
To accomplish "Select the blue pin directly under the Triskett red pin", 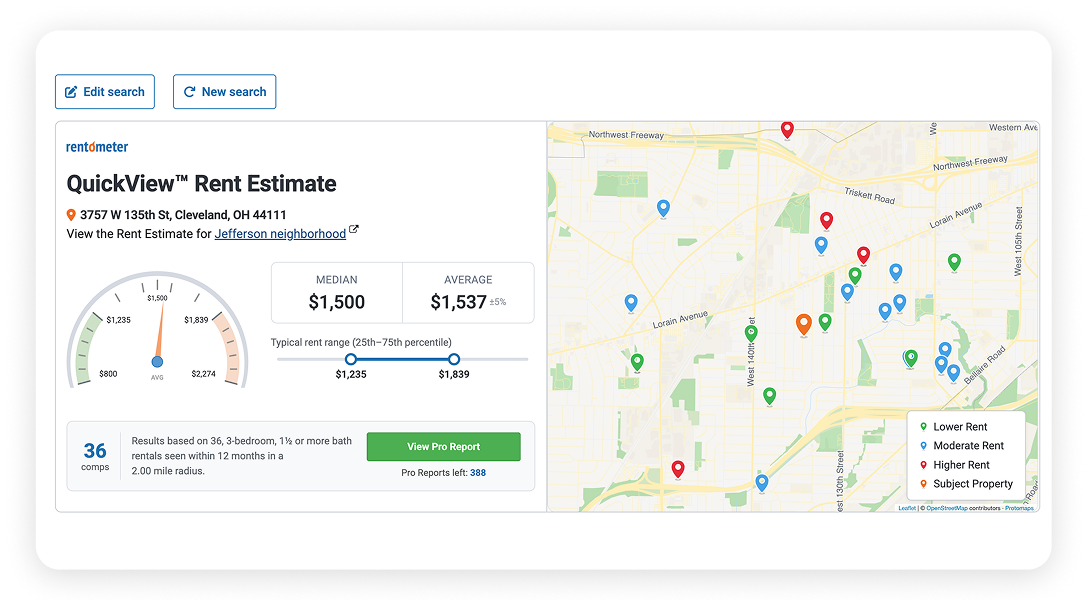I will click(821, 245).
